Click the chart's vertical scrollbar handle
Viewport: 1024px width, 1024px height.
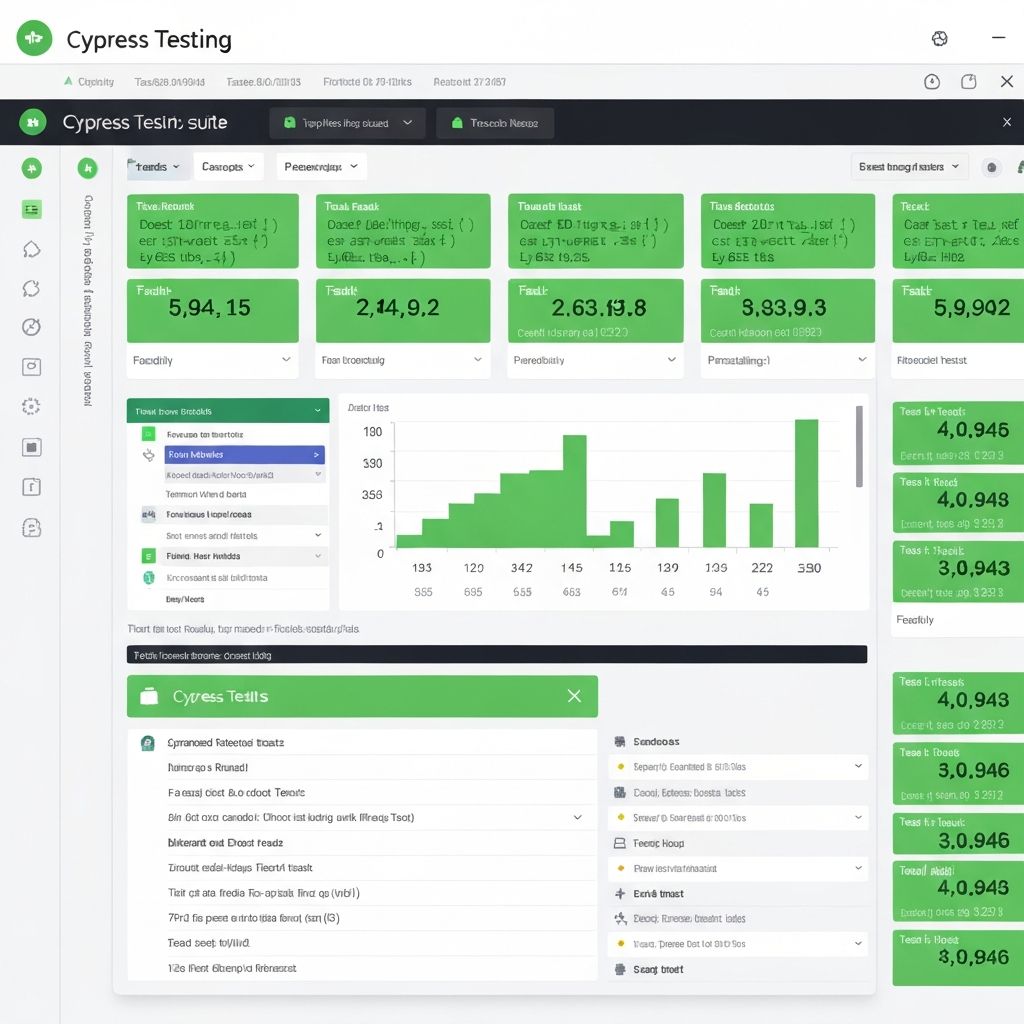(859, 447)
